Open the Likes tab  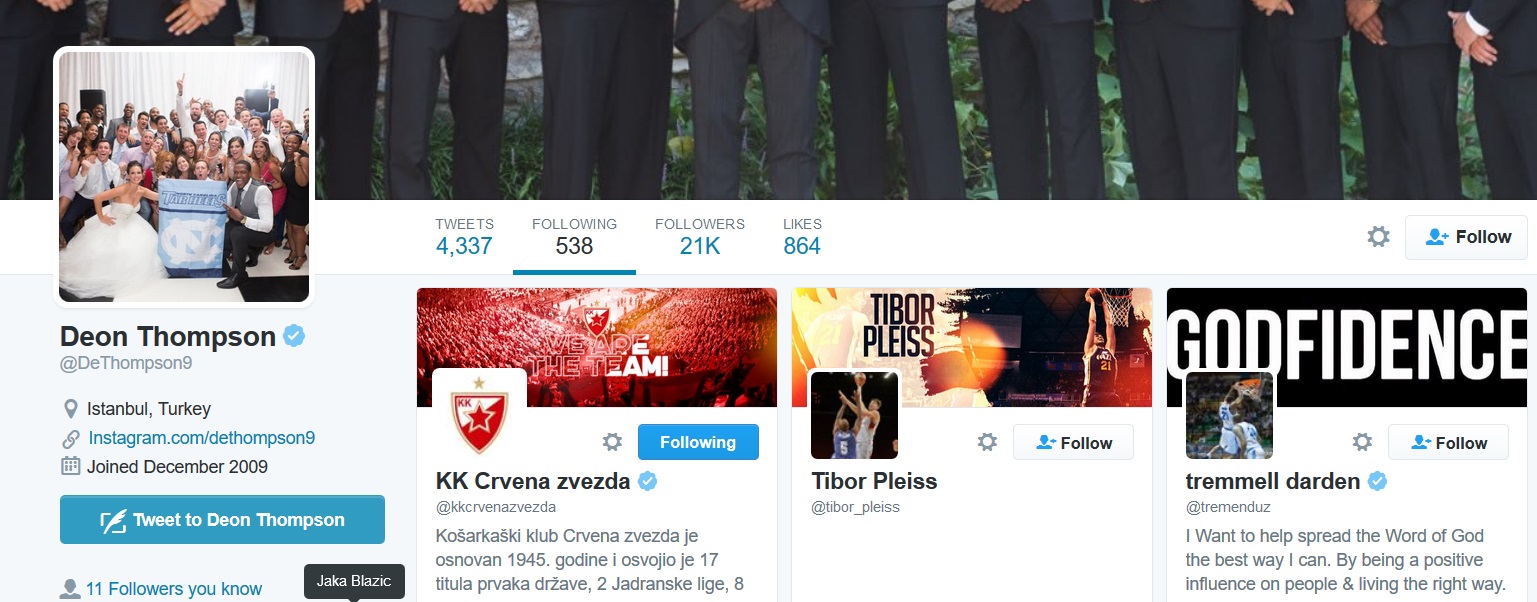(x=802, y=236)
